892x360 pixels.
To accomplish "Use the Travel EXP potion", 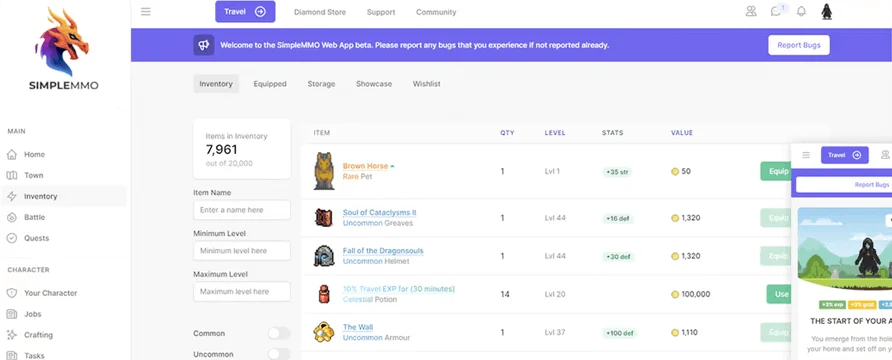I will (779, 294).
